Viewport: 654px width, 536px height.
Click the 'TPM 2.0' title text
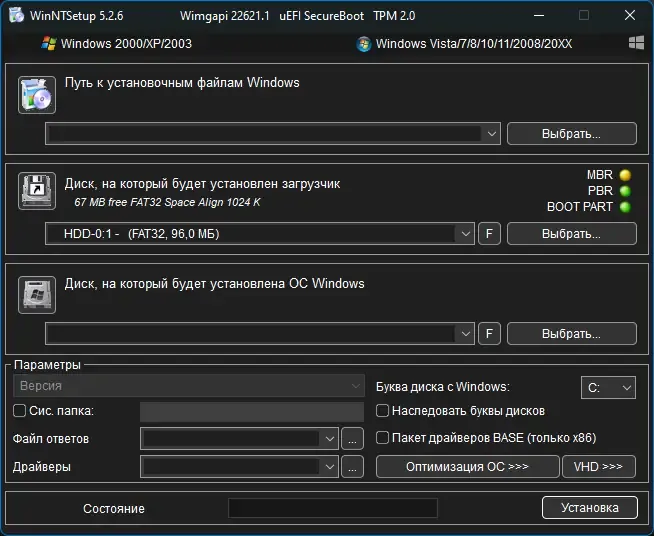pos(394,16)
